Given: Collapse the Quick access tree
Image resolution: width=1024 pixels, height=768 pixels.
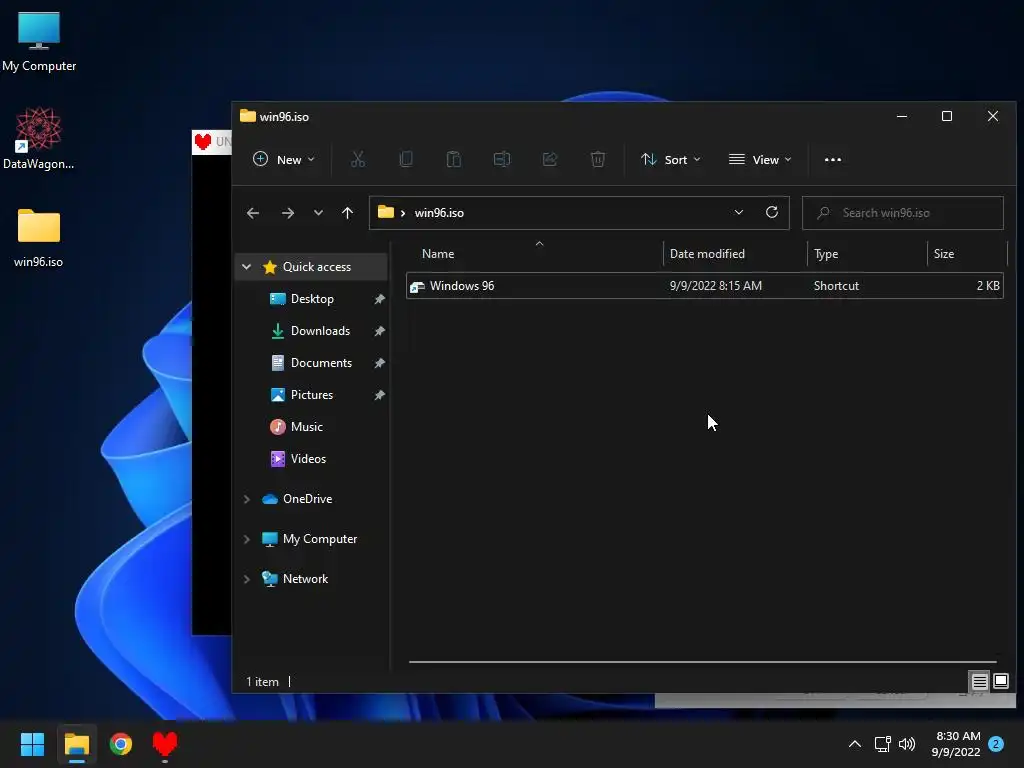Looking at the screenshot, I should point(246,266).
